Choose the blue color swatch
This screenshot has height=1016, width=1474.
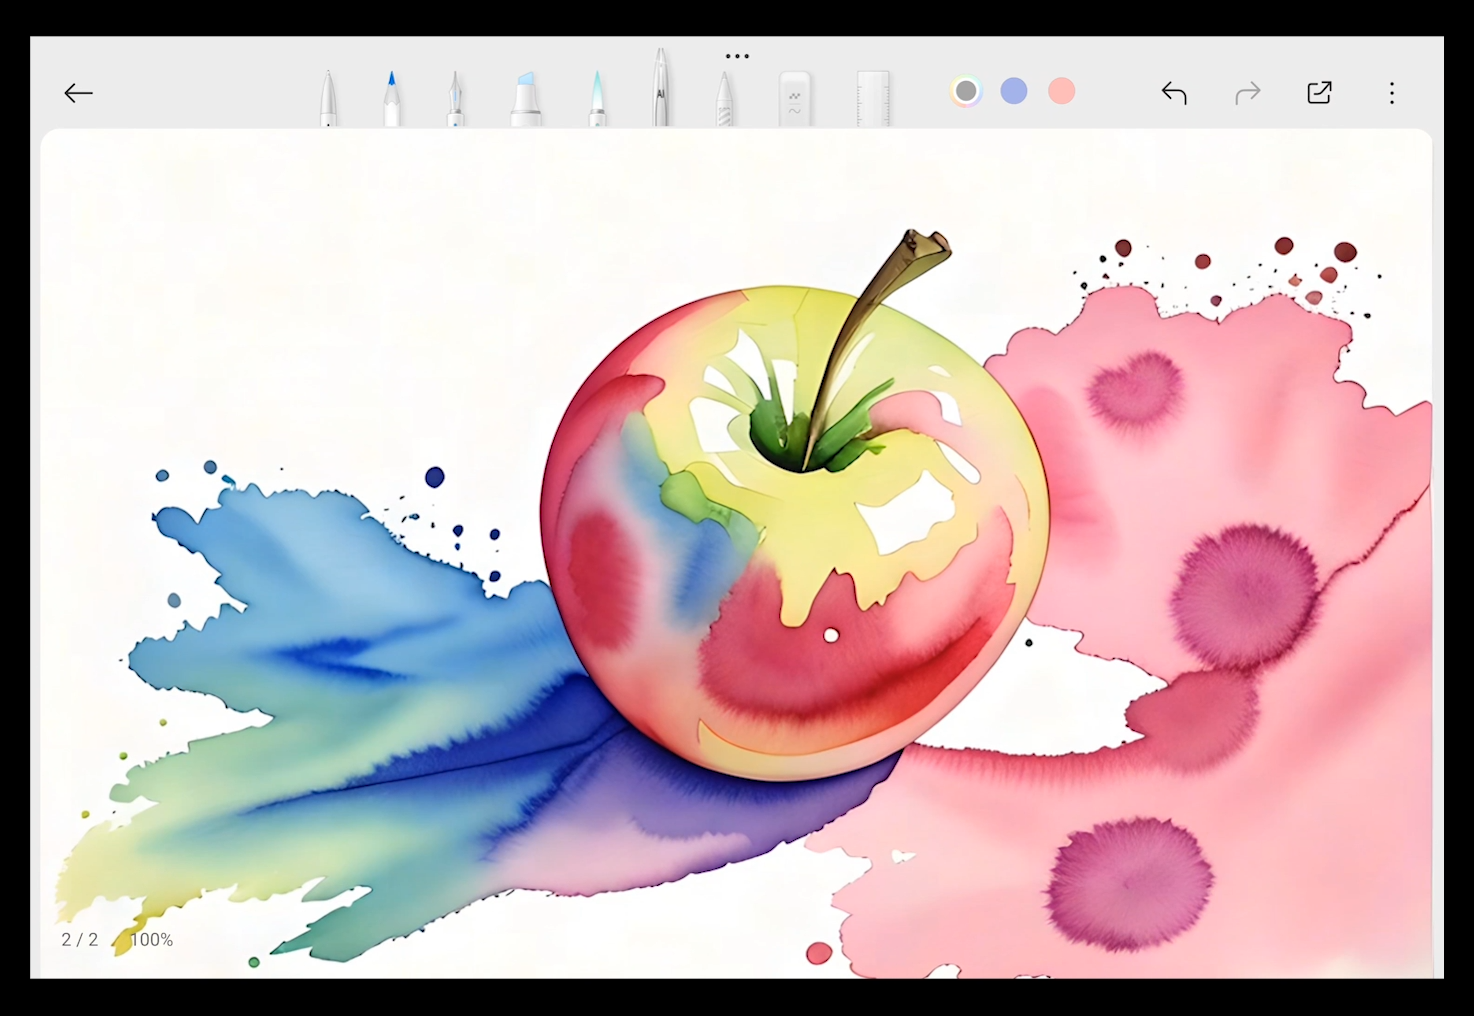pos(1014,92)
